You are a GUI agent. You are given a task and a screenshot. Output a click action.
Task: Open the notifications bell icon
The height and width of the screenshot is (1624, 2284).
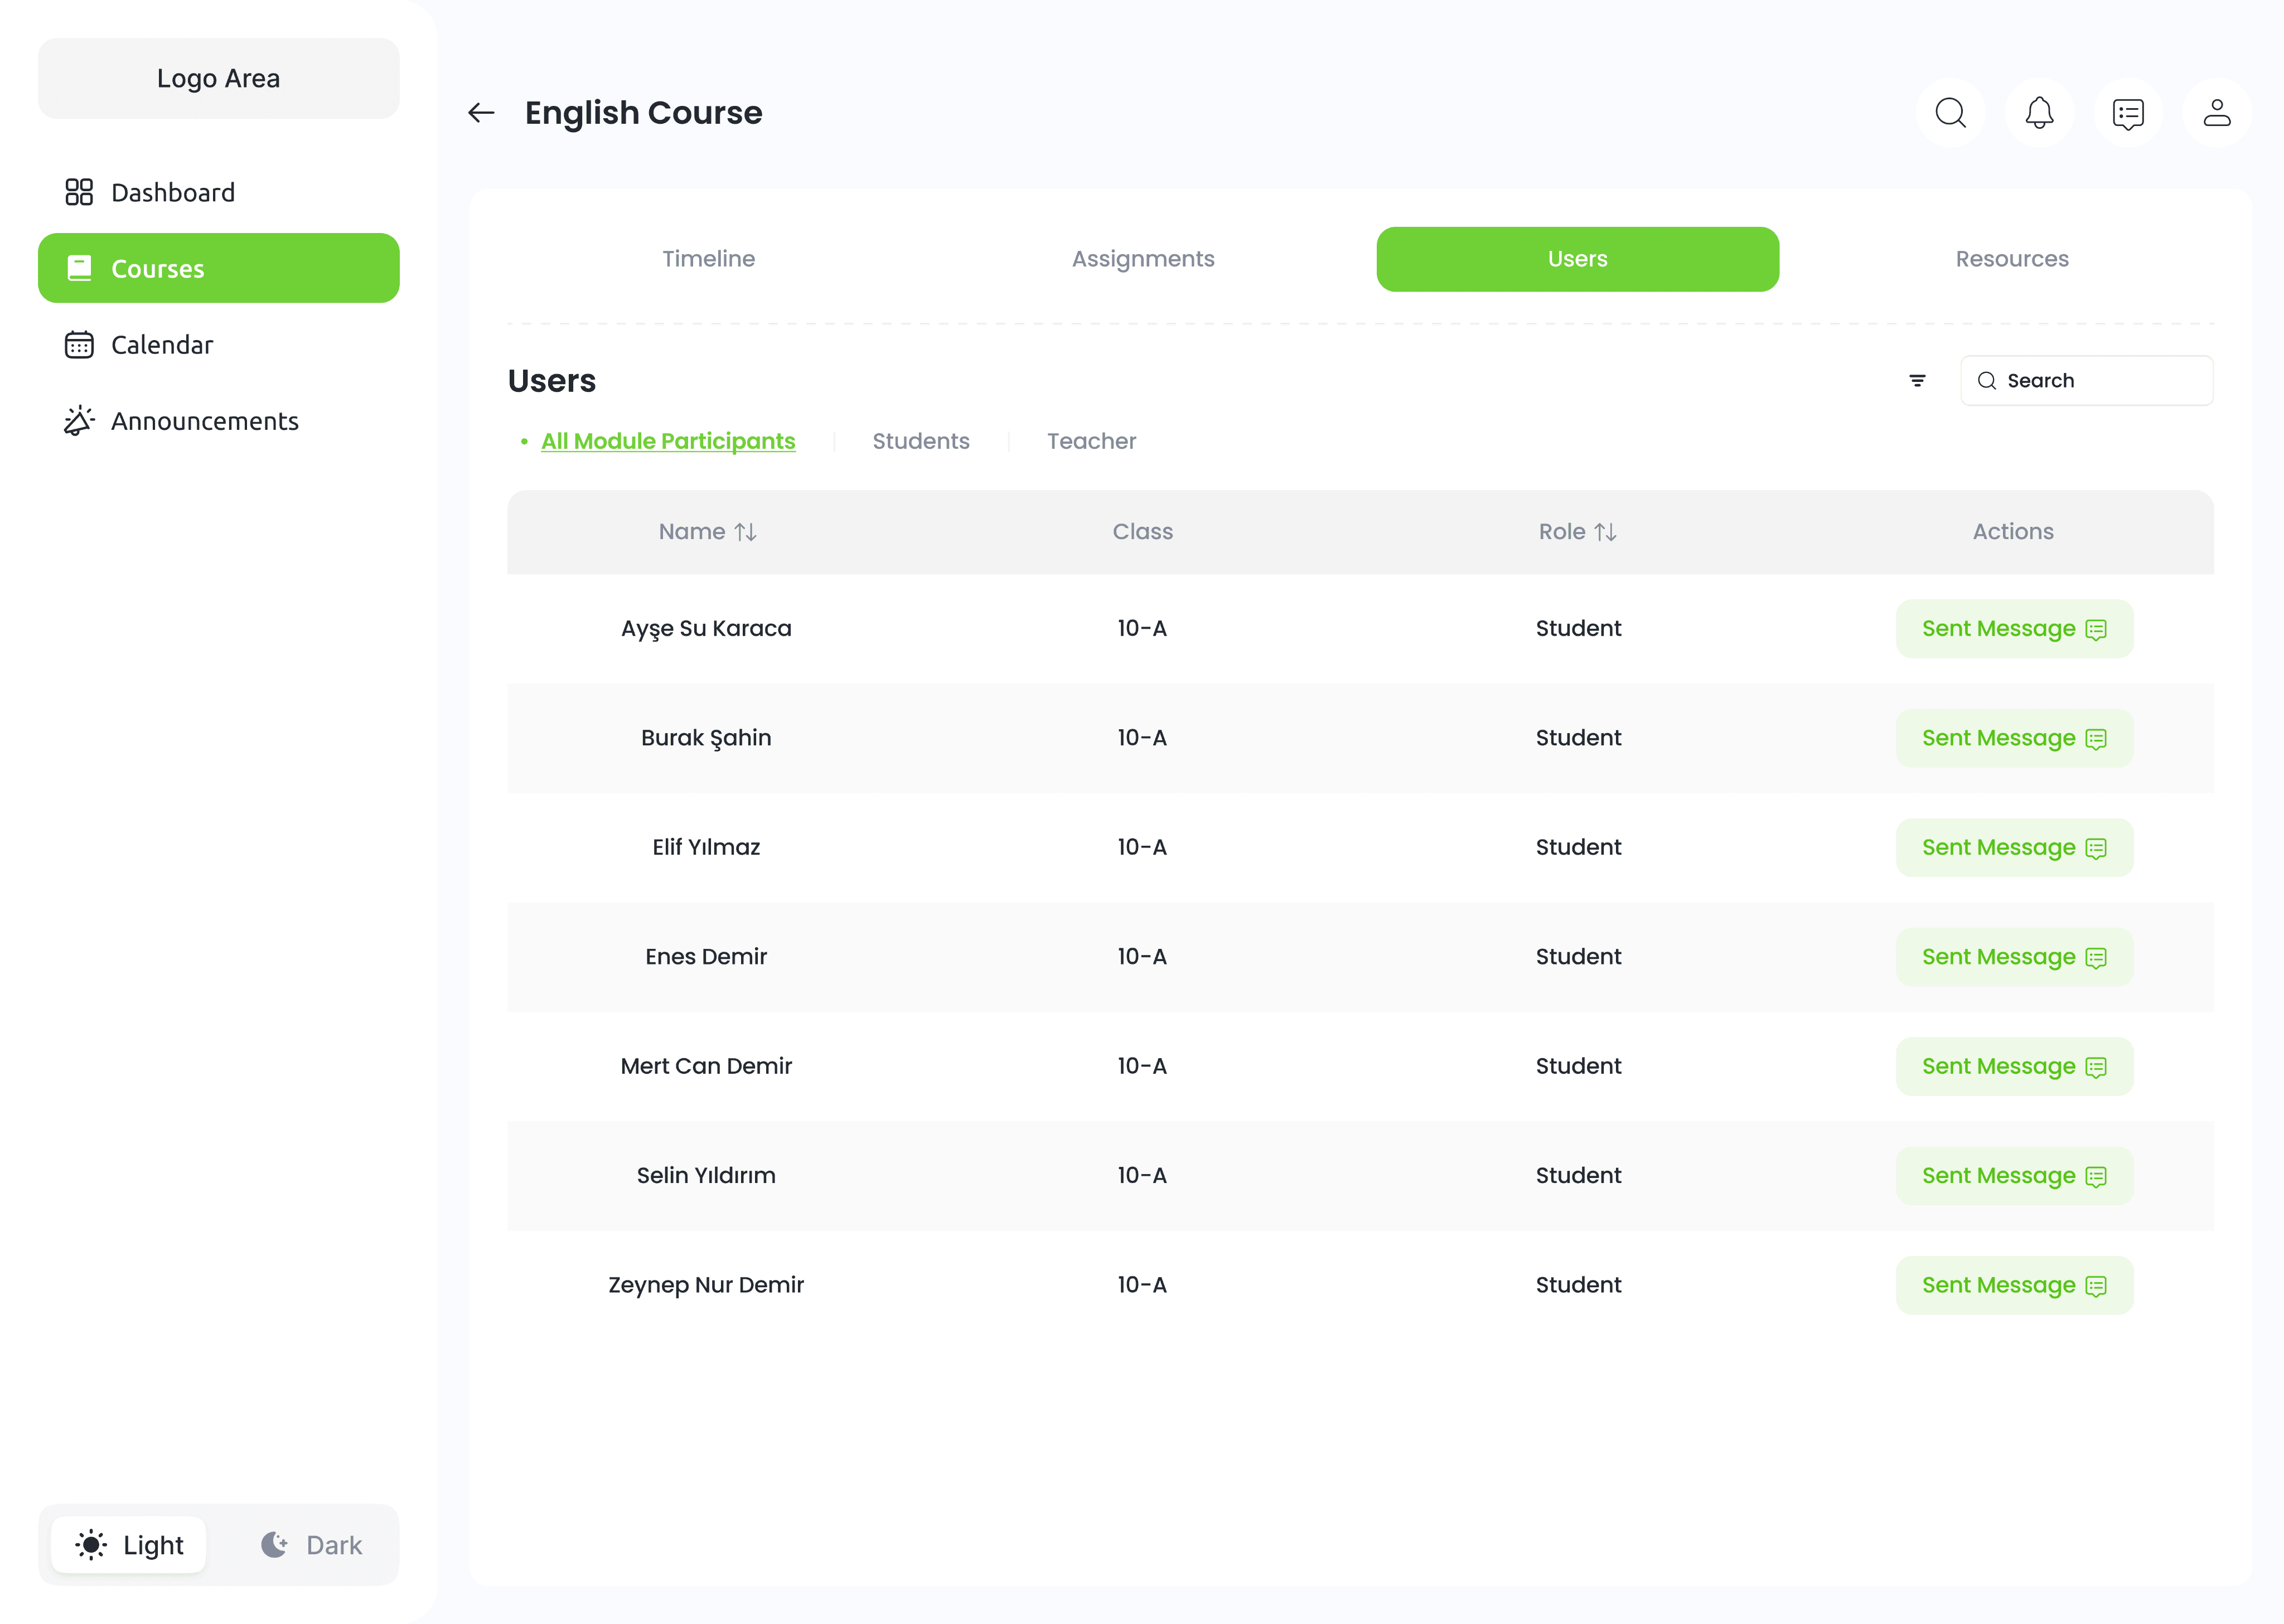tap(2039, 113)
